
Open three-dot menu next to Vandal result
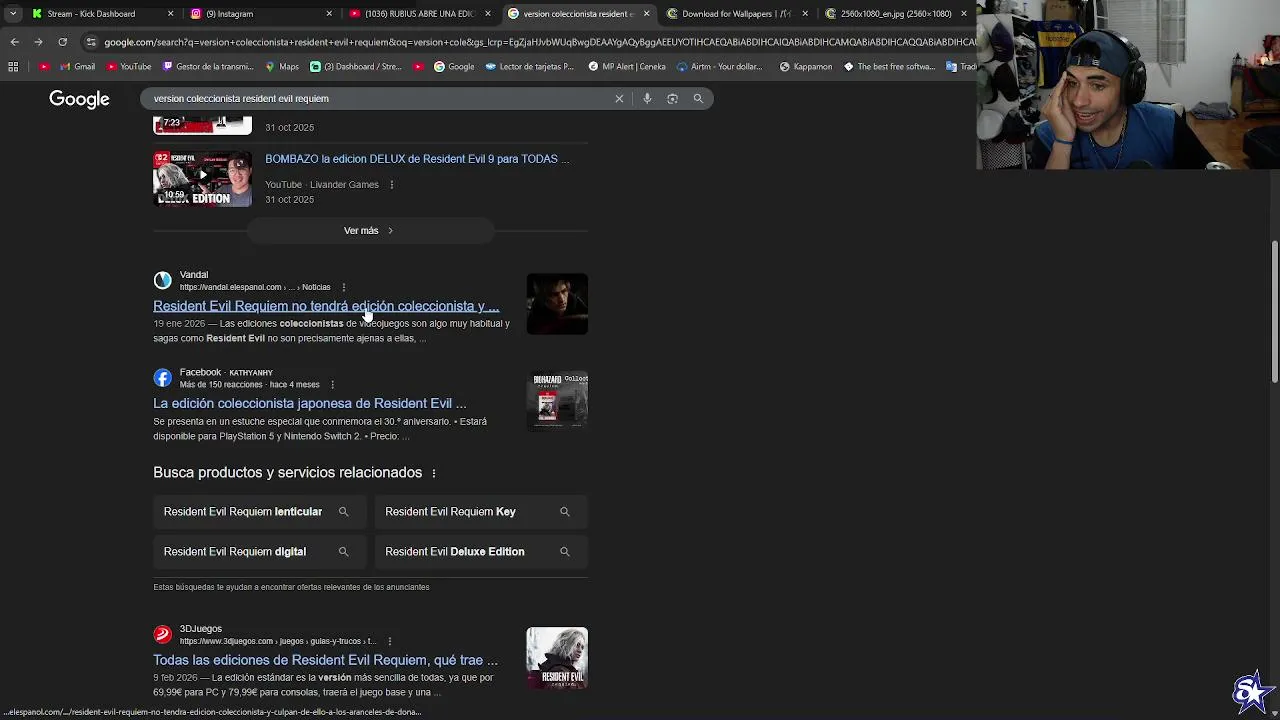[x=343, y=287]
